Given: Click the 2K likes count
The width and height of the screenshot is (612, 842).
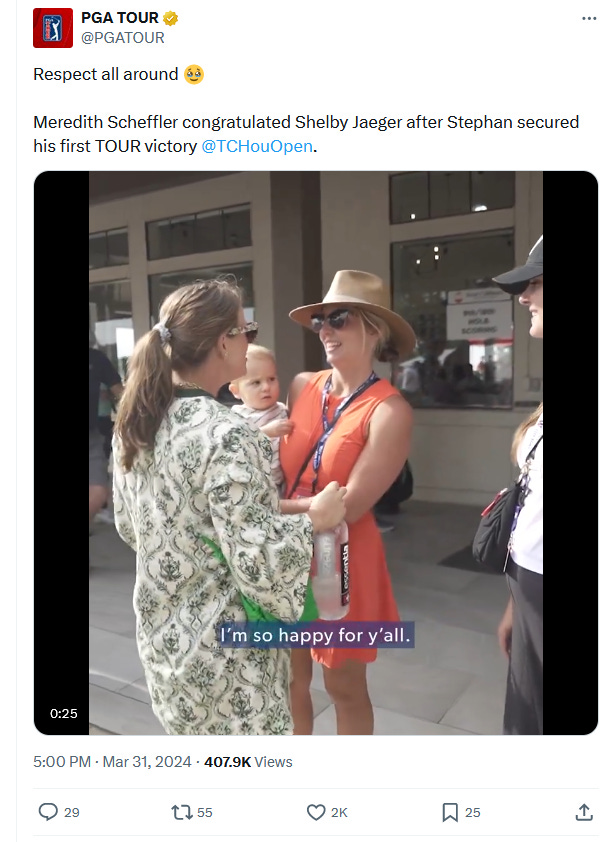Looking at the screenshot, I should tap(339, 812).
